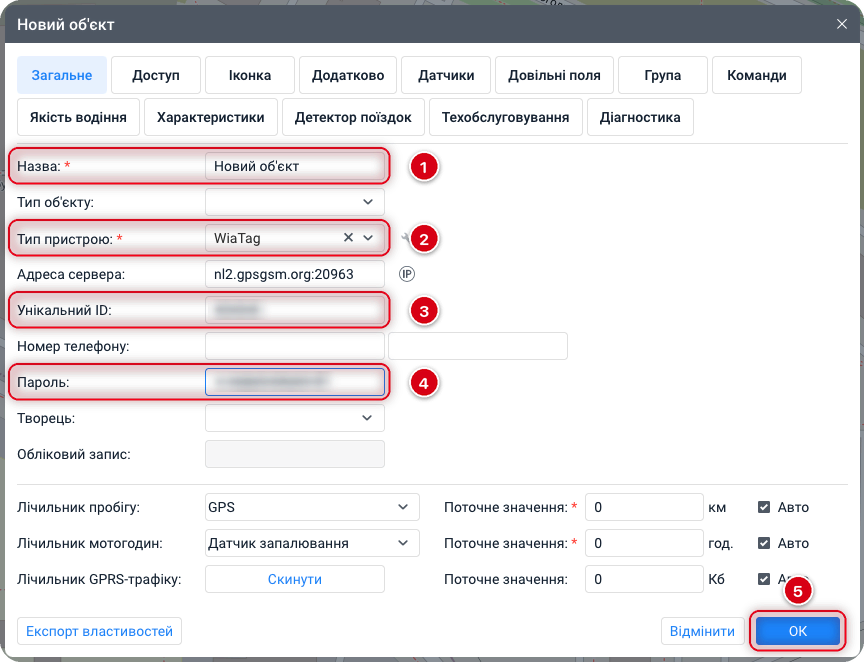
Task: Click engine hours Поточне значення field
Action: pos(644,543)
